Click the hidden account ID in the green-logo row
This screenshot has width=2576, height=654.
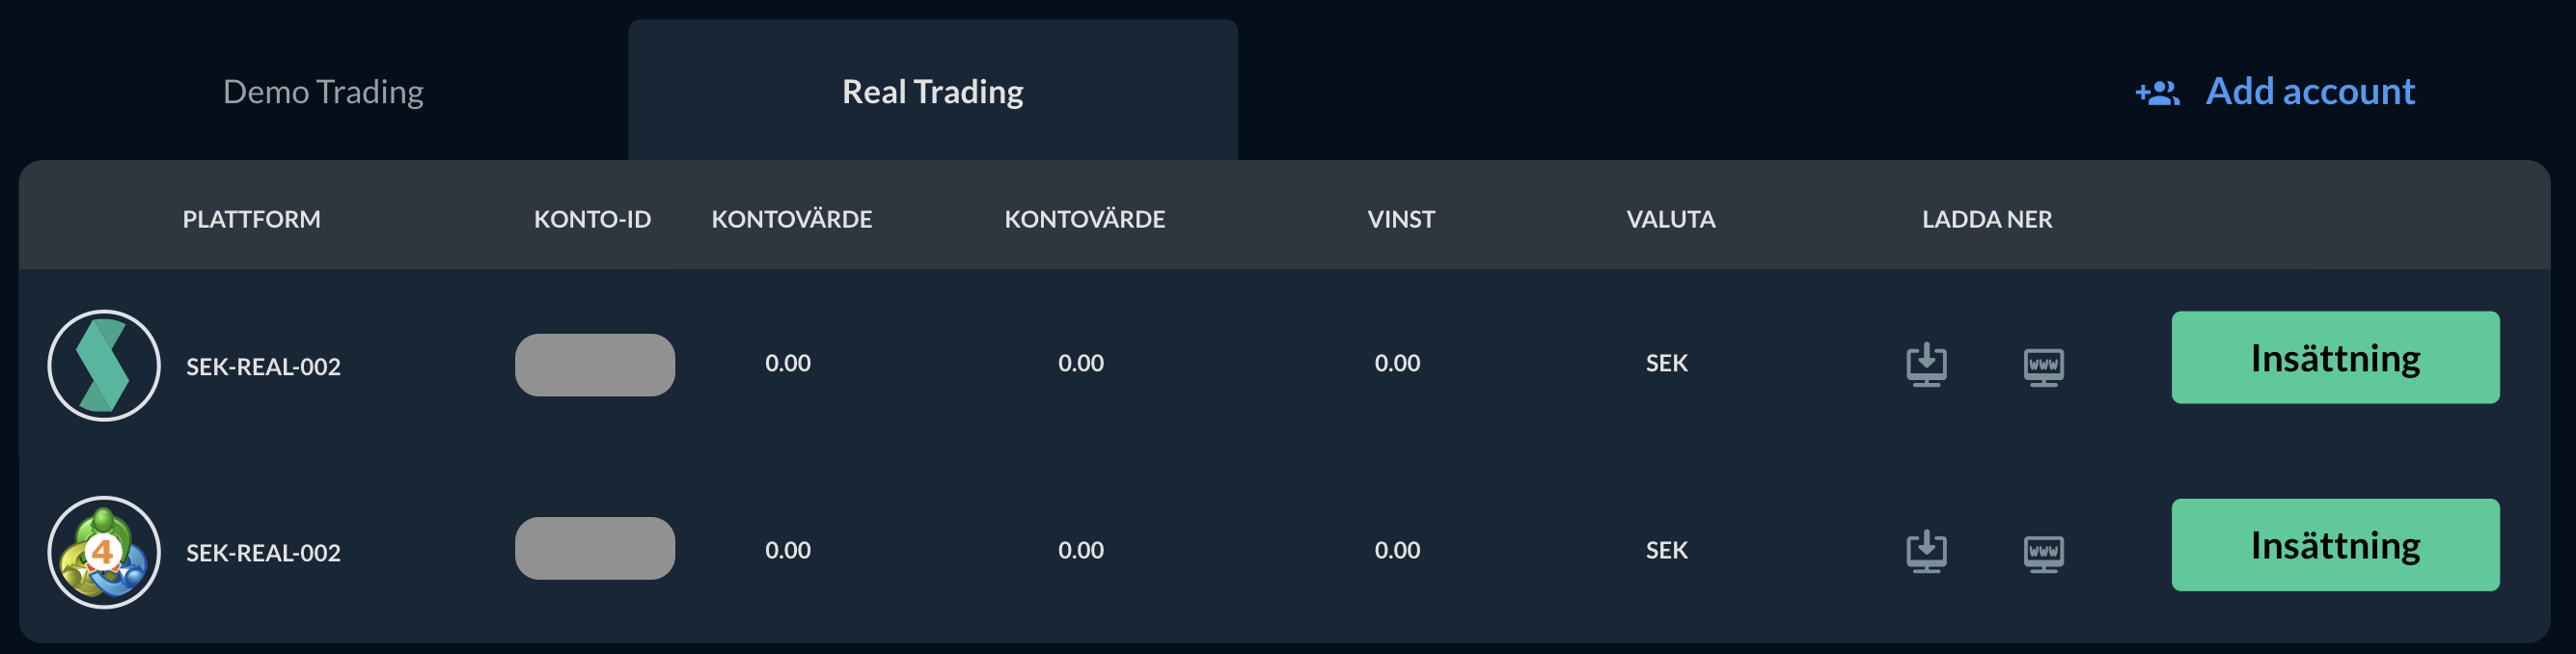pos(594,365)
